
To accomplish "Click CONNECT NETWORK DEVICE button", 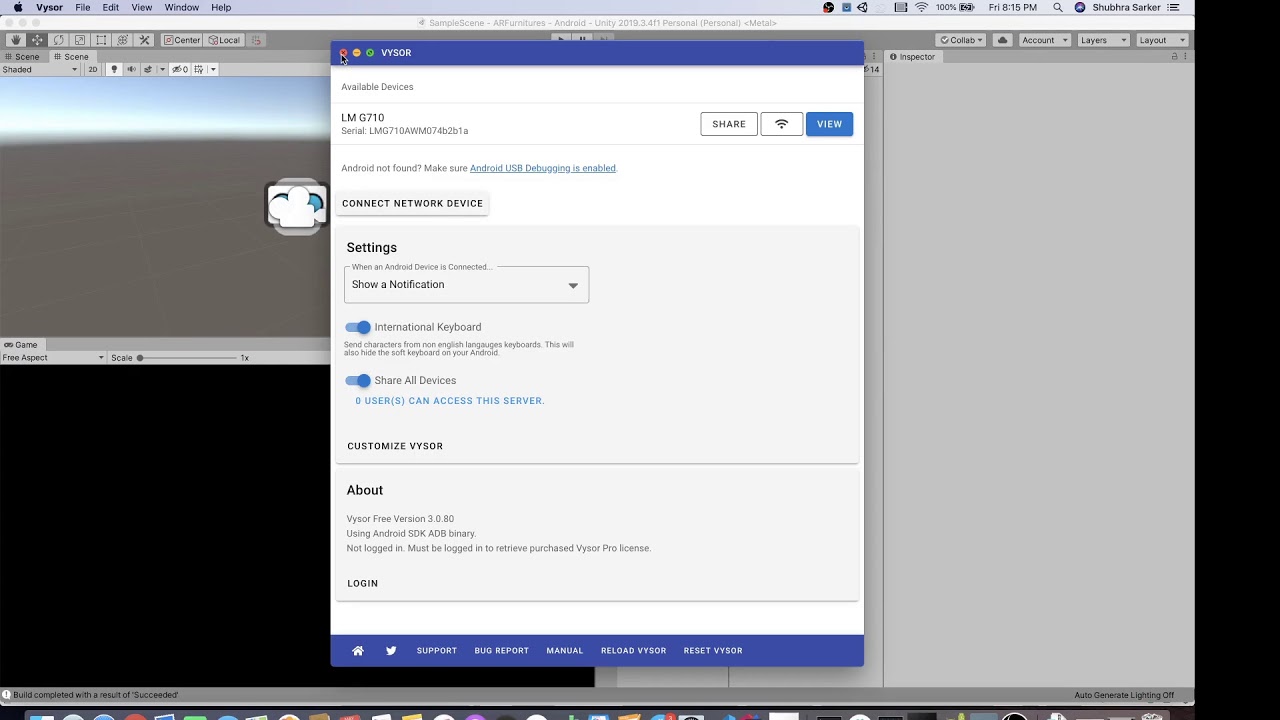I will (412, 203).
